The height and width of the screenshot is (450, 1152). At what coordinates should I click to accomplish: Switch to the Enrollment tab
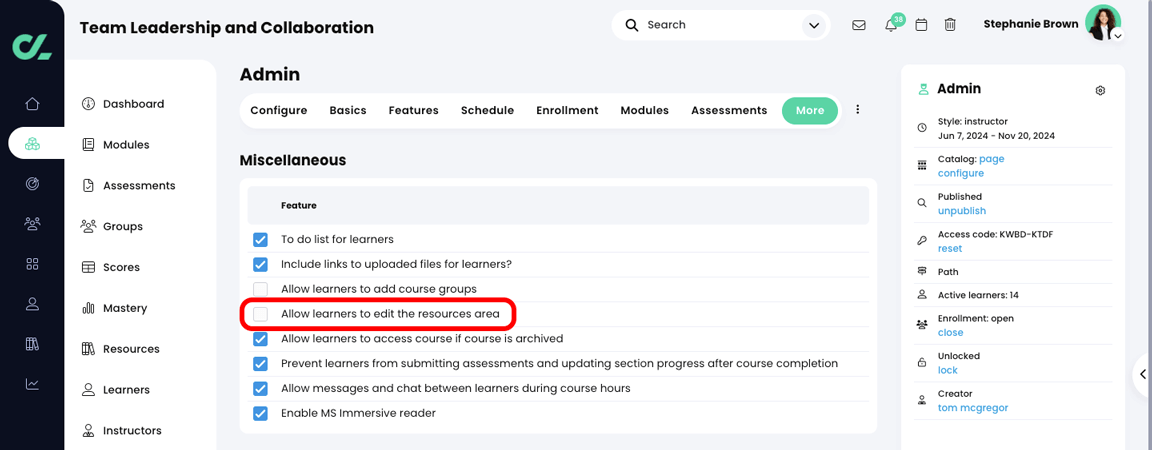tap(567, 110)
